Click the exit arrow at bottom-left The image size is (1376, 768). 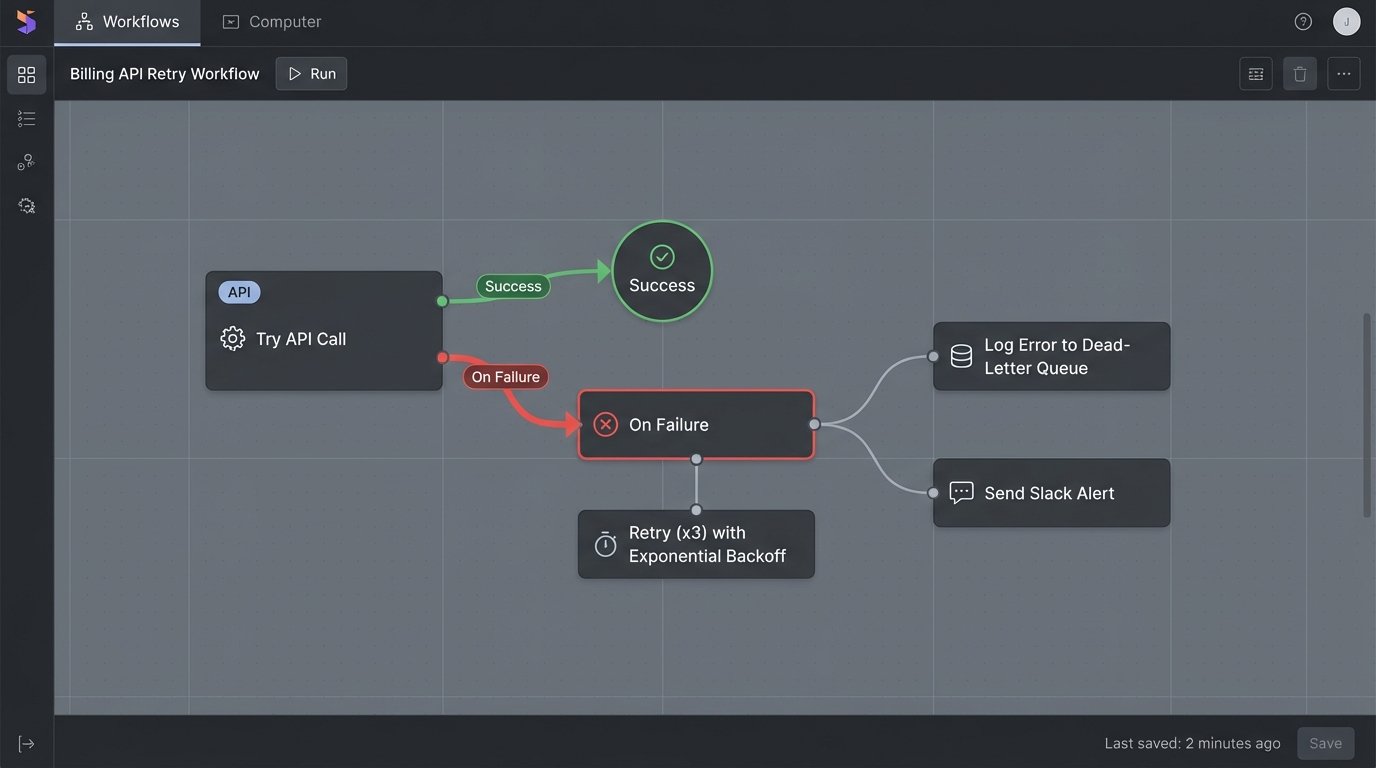pos(26,743)
